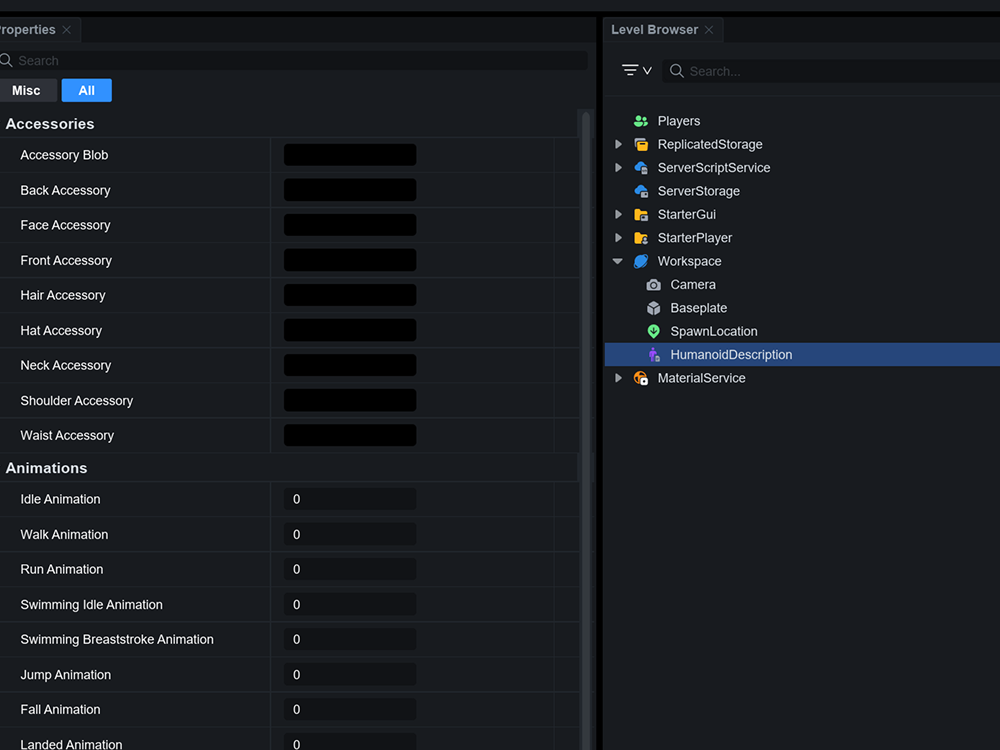1000x750 pixels.
Task: Expand the StarterPlayer node
Action: click(x=618, y=238)
